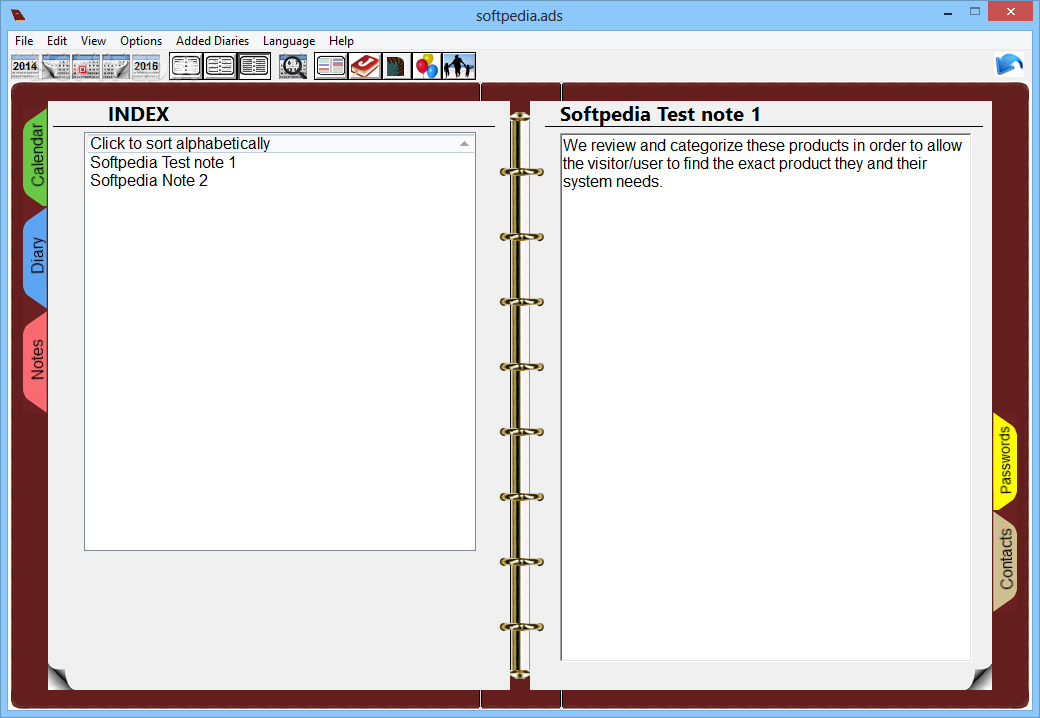This screenshot has height=718, width=1040.
Task: Switch to the Contacts tab
Action: [x=1005, y=560]
